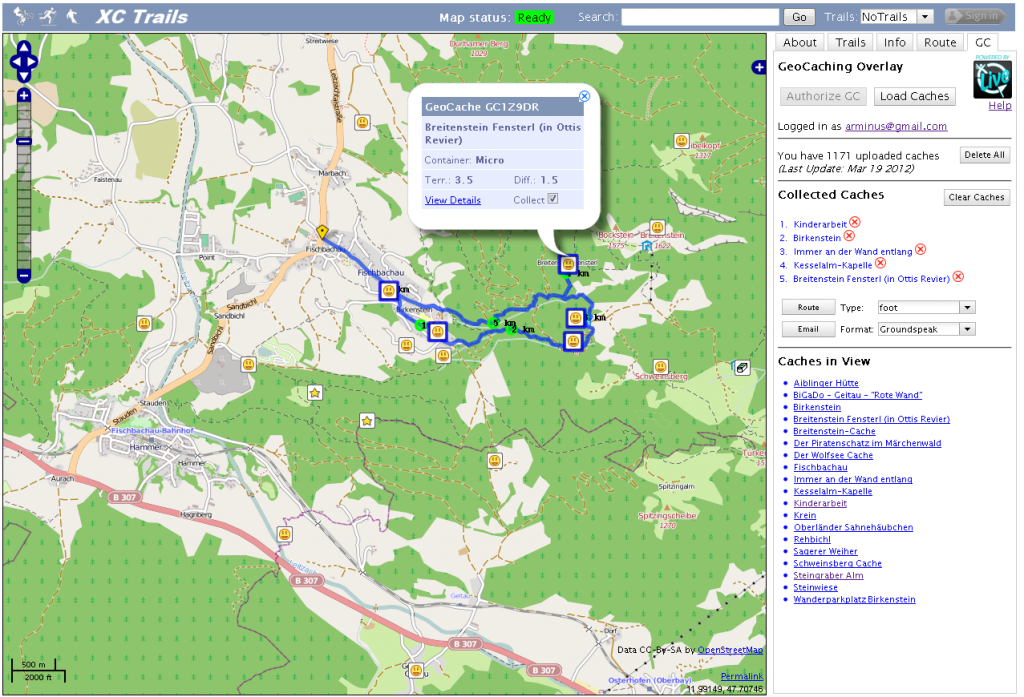Open Aiblinger Hütte in Caches in View

pyautogui.click(x=826, y=383)
